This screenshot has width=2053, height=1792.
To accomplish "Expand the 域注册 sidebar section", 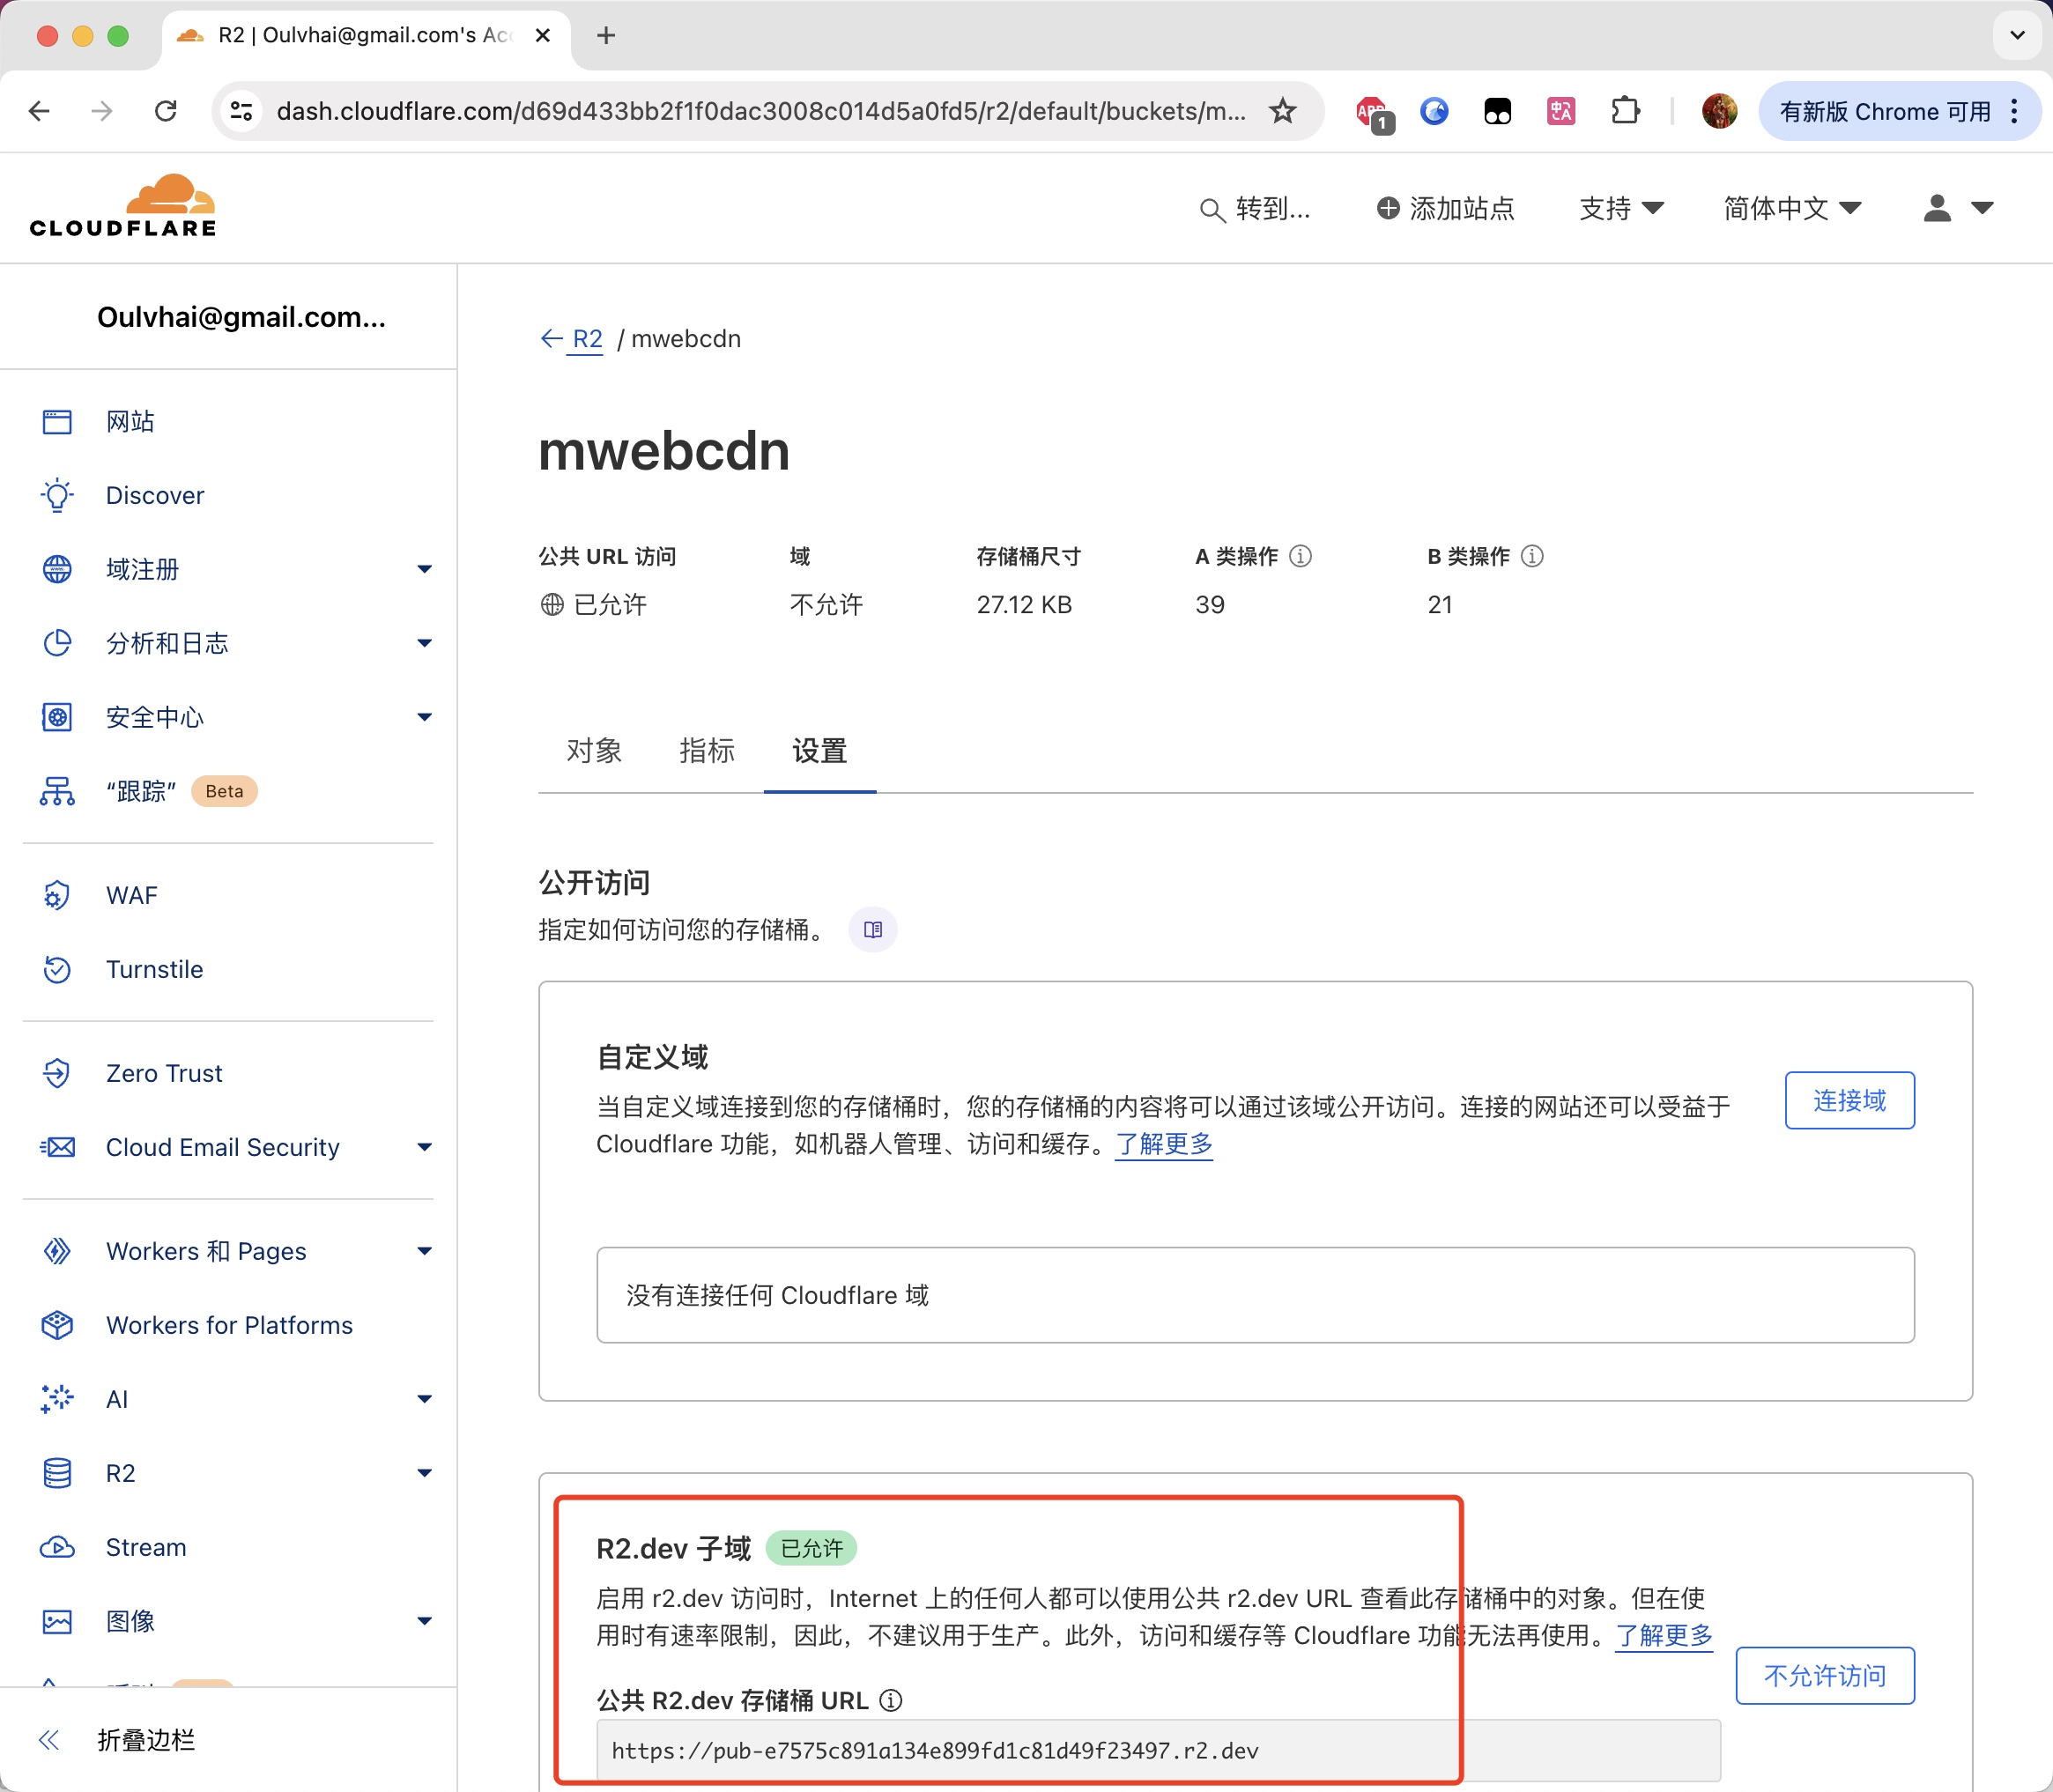I will coord(424,569).
